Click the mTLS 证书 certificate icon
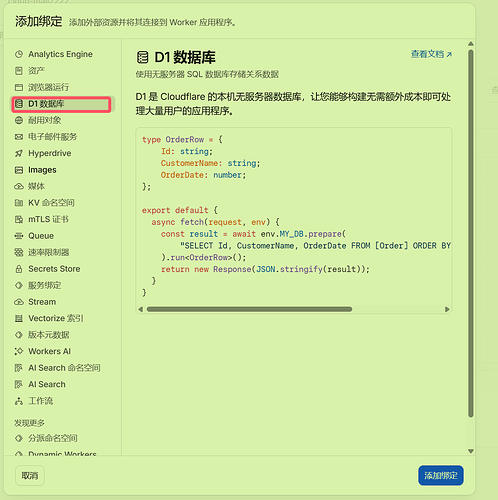The height and width of the screenshot is (500, 498). pos(19,219)
